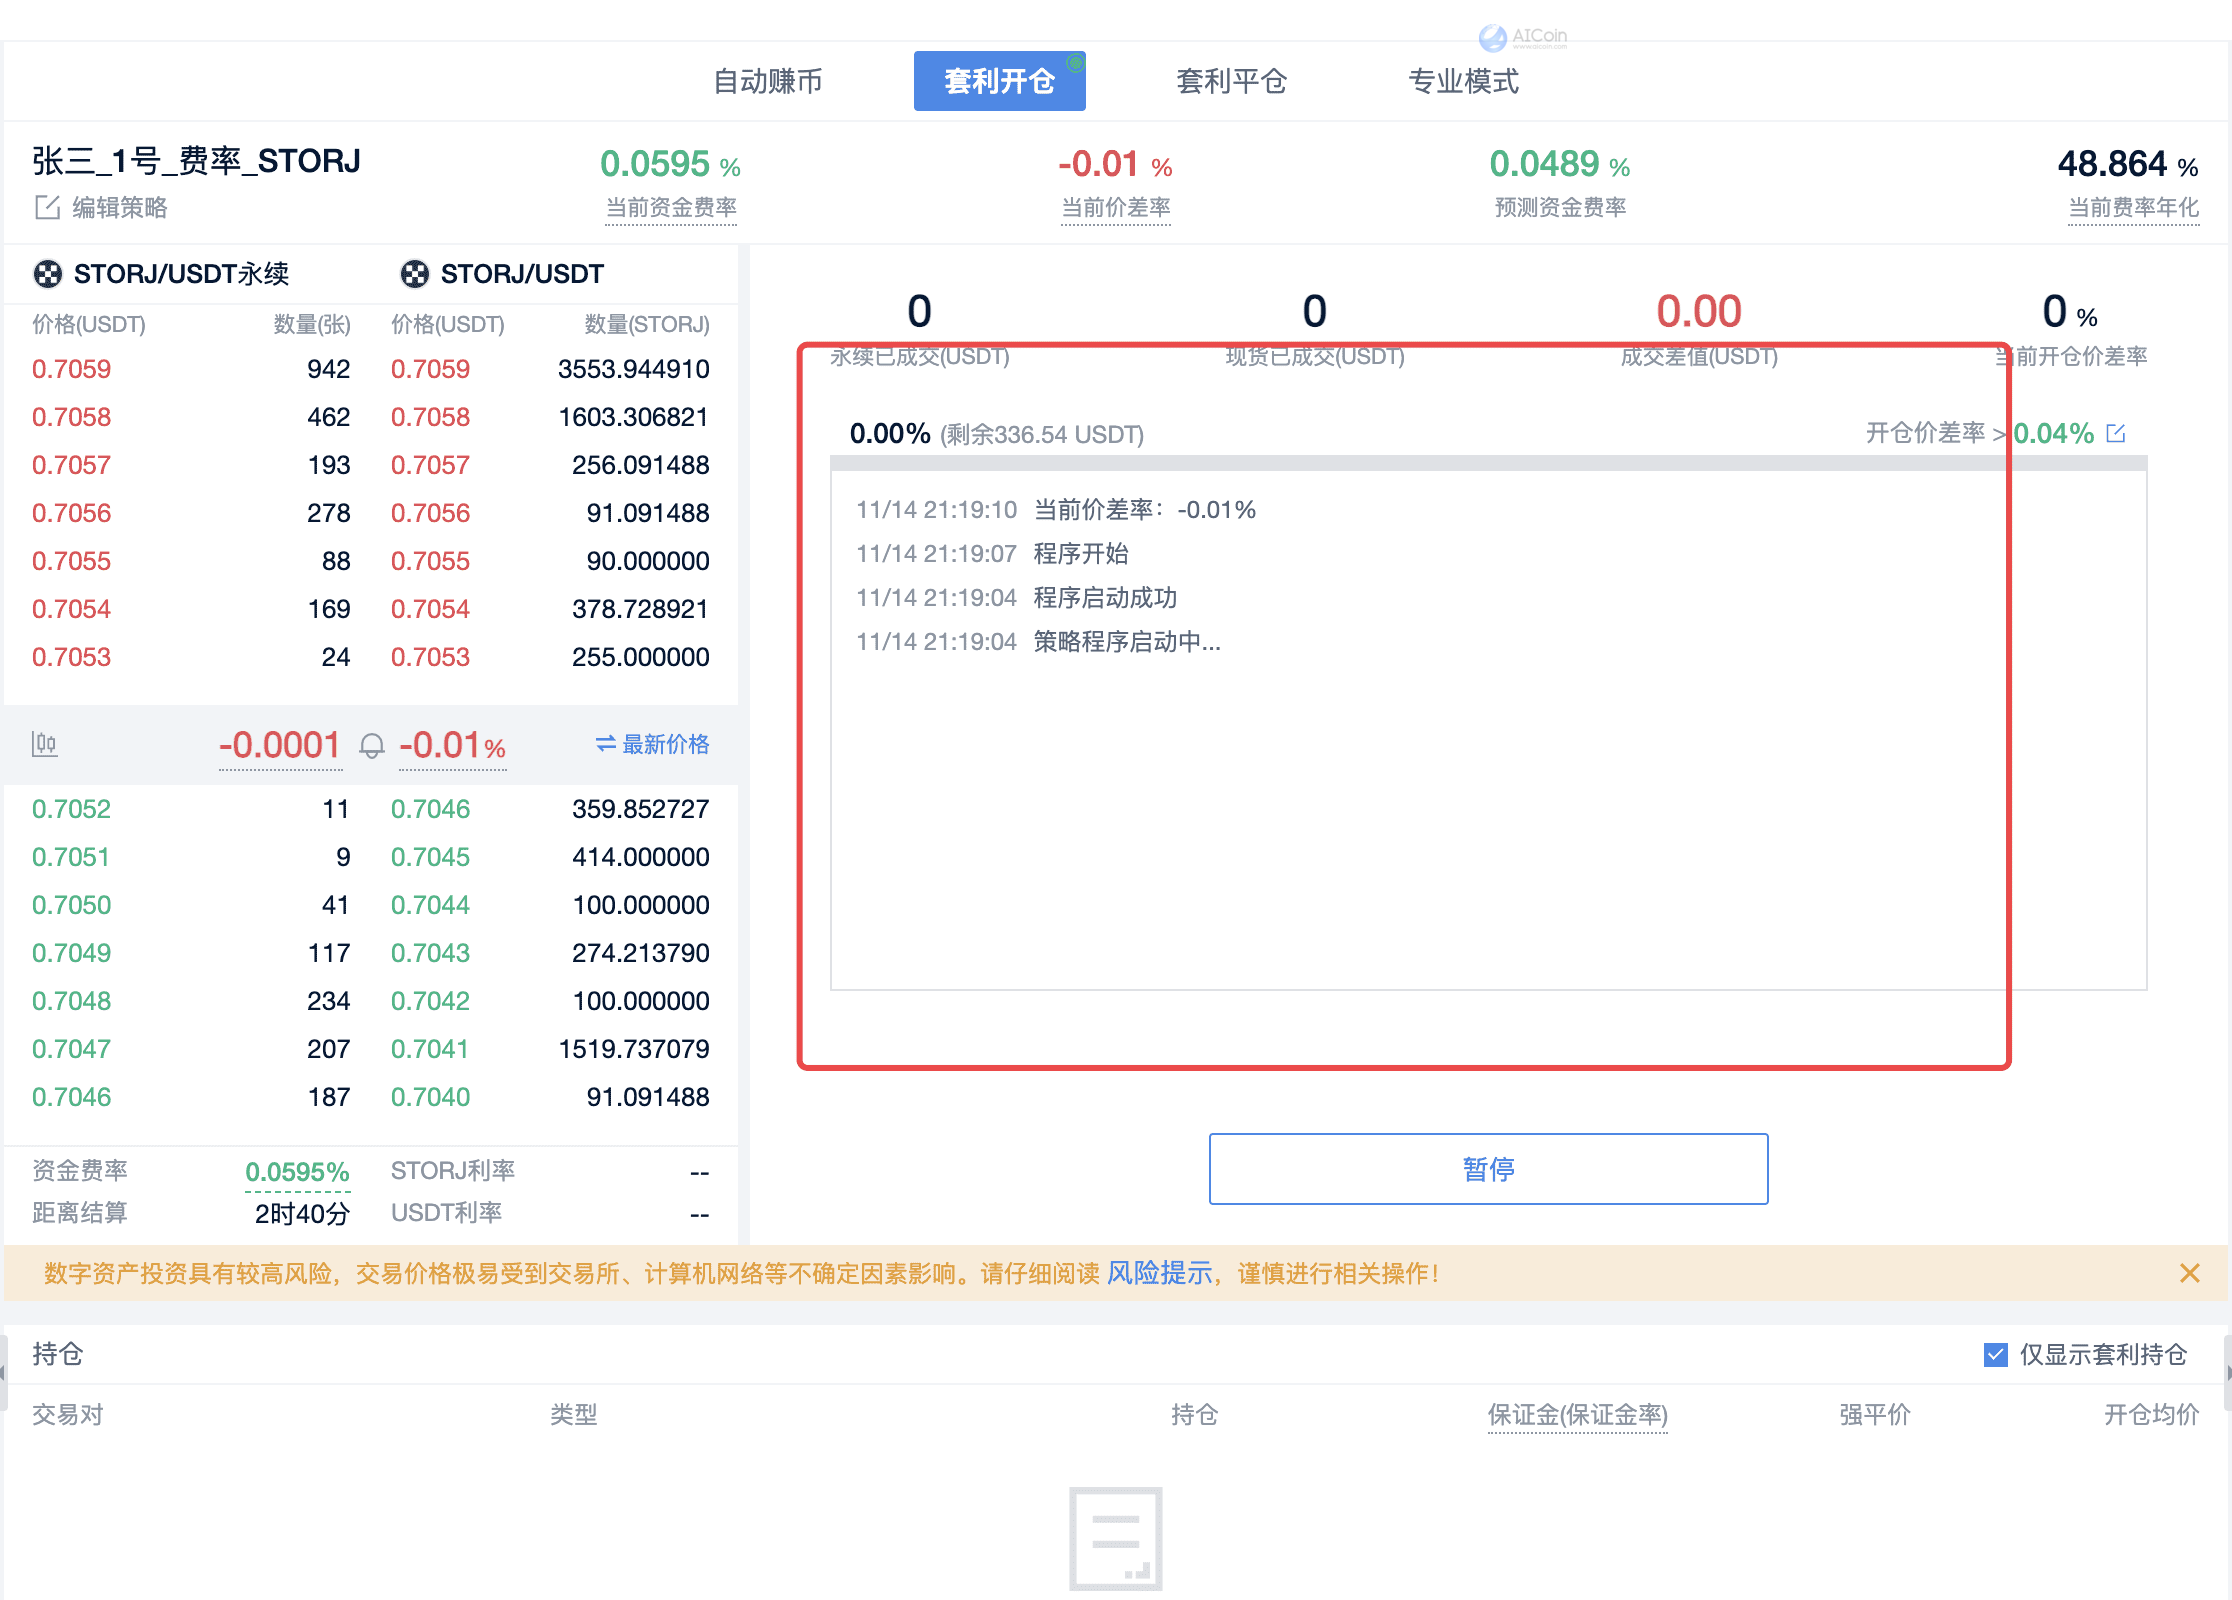Click the log entry 策略程序启动中...
This screenshot has width=2232, height=1600.
click(1127, 642)
